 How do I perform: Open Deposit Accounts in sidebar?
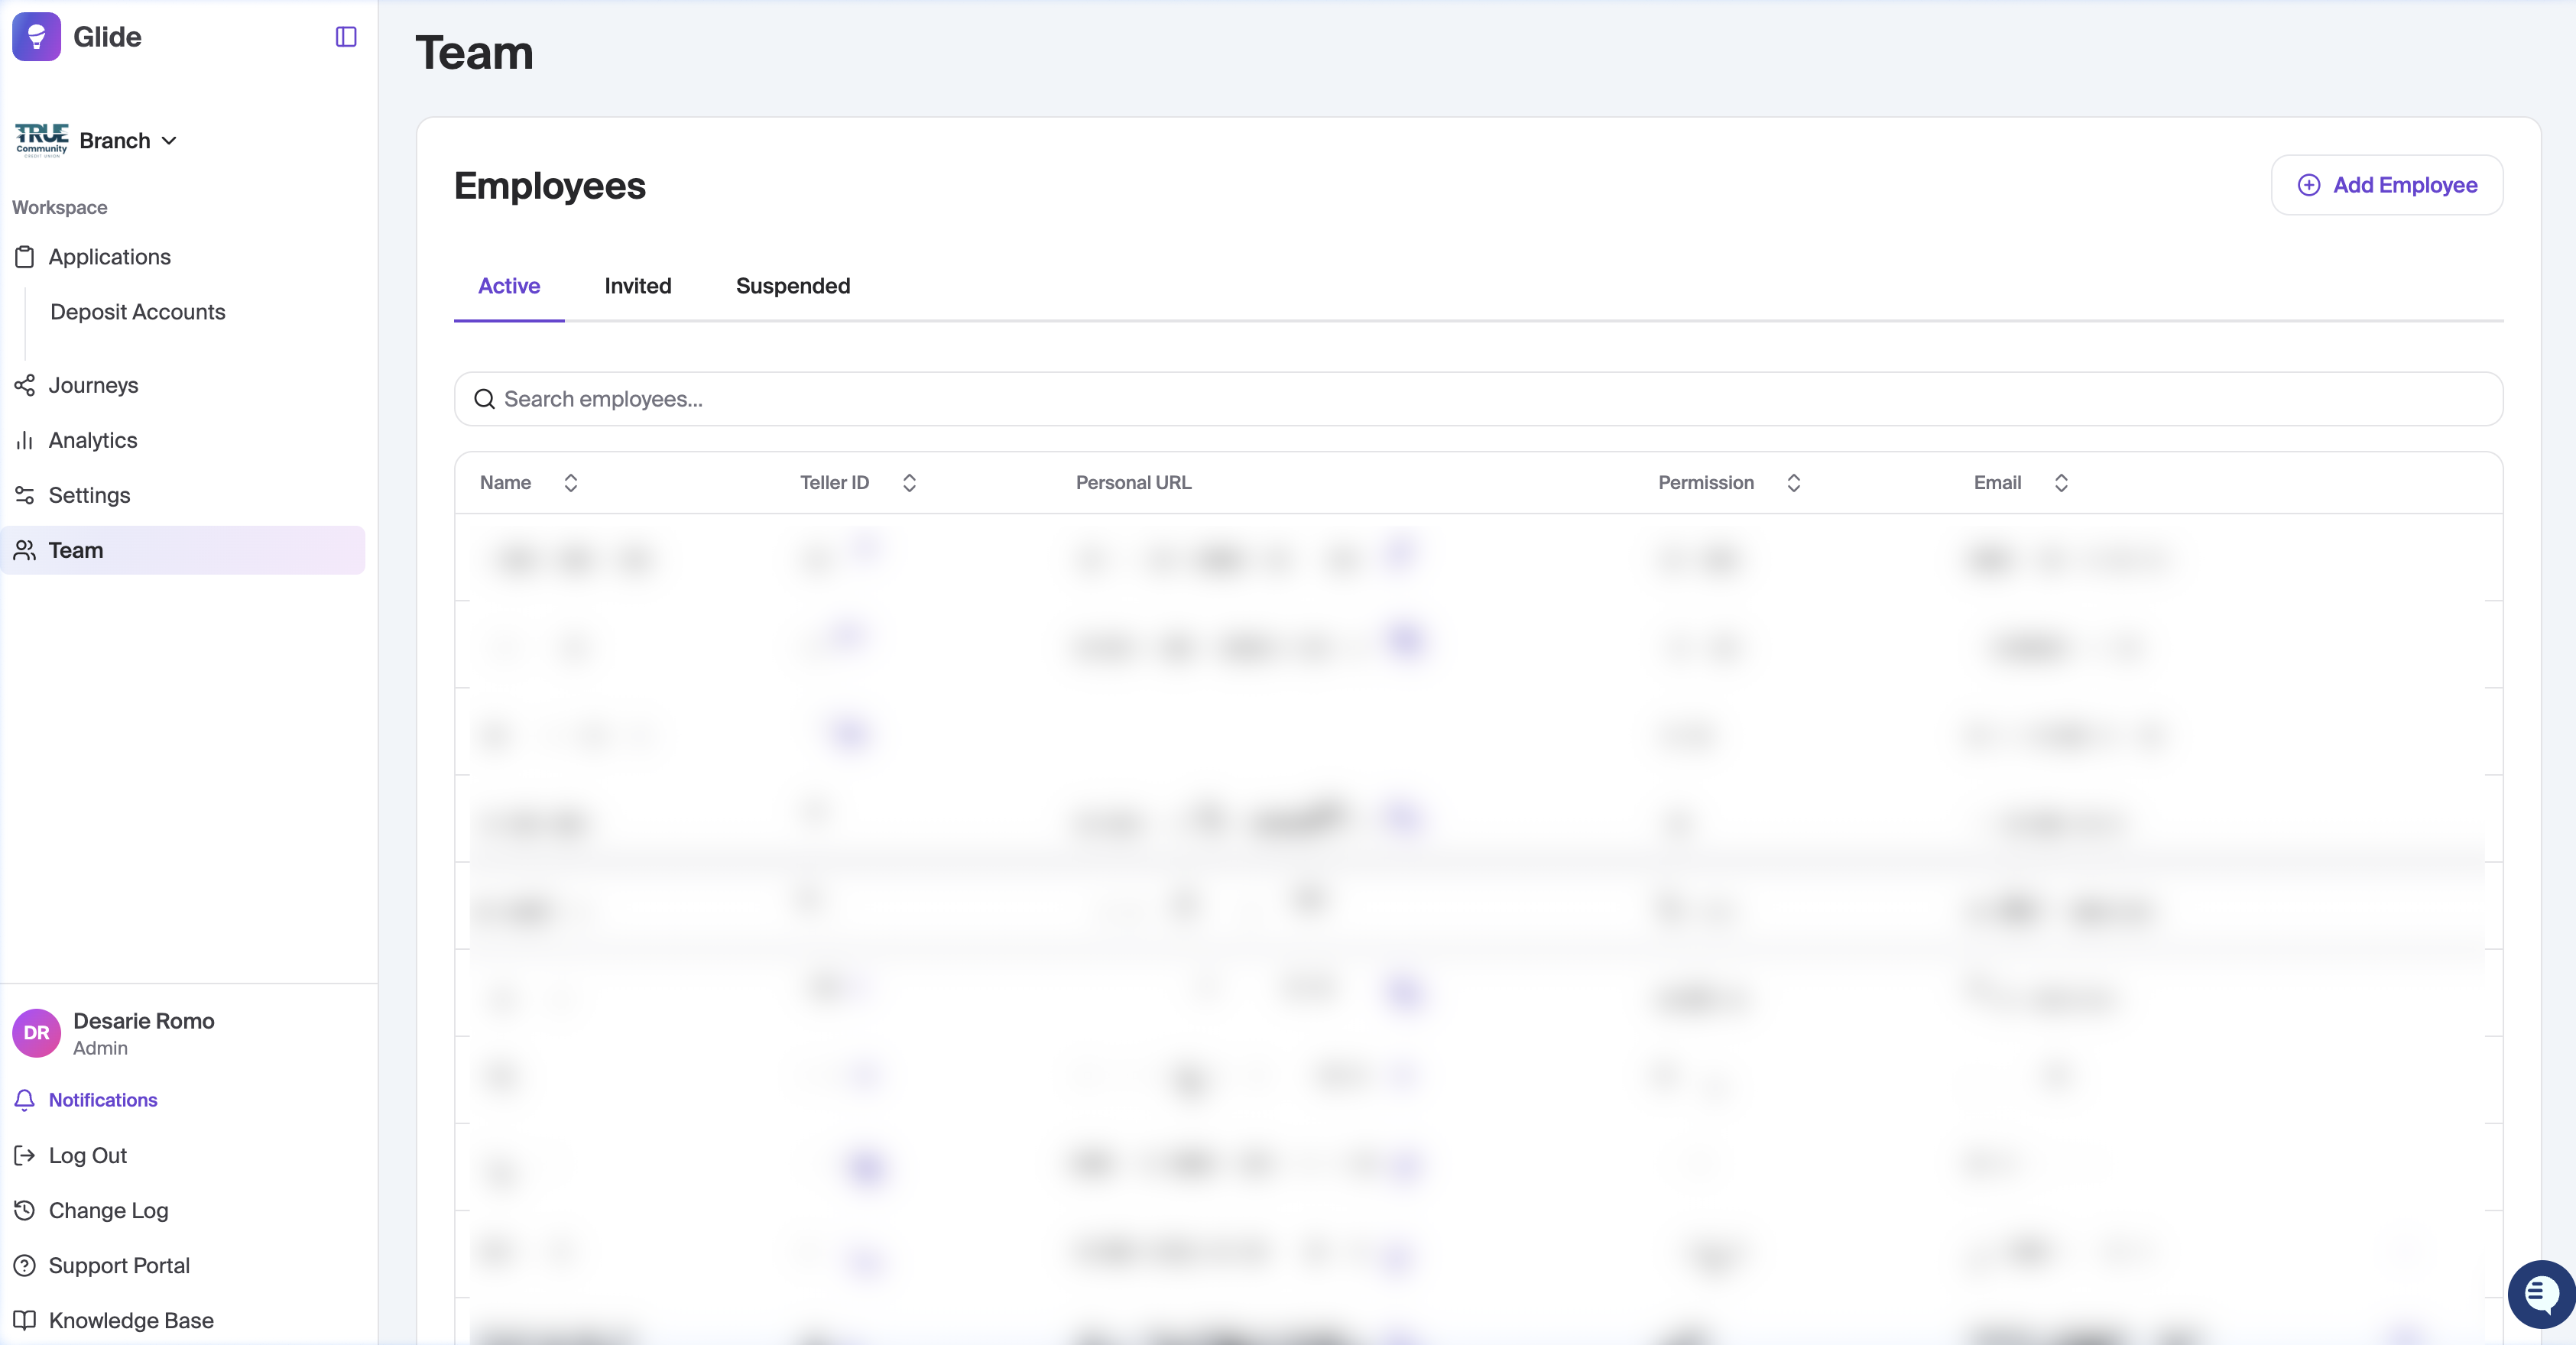pos(137,312)
